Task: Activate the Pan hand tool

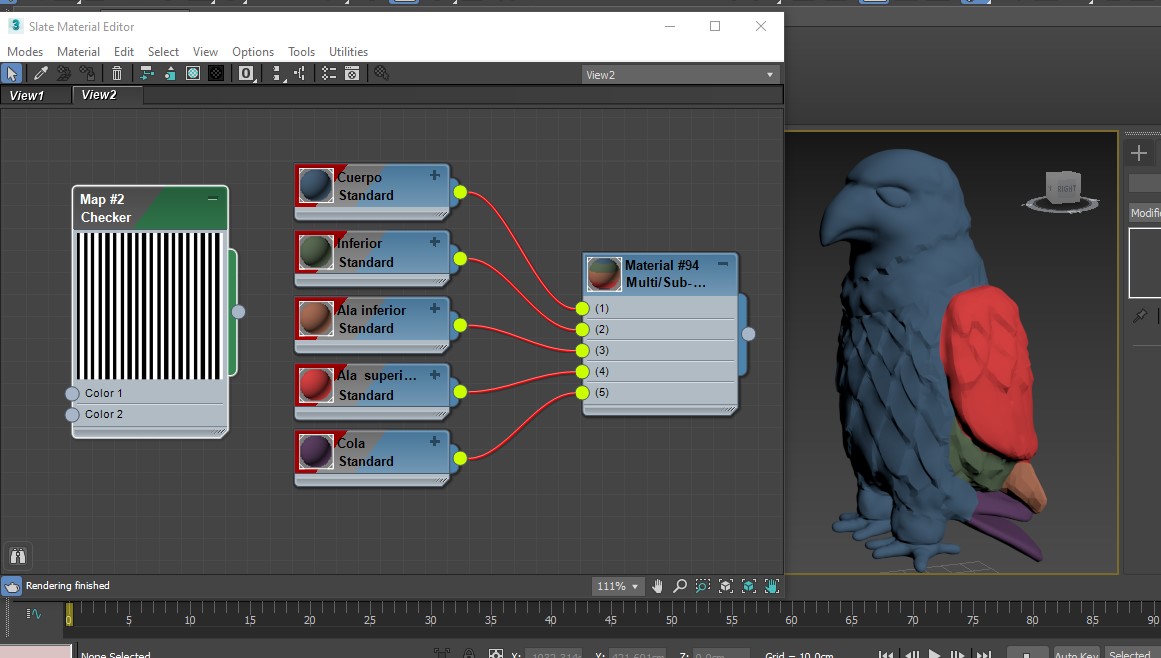Action: point(657,586)
